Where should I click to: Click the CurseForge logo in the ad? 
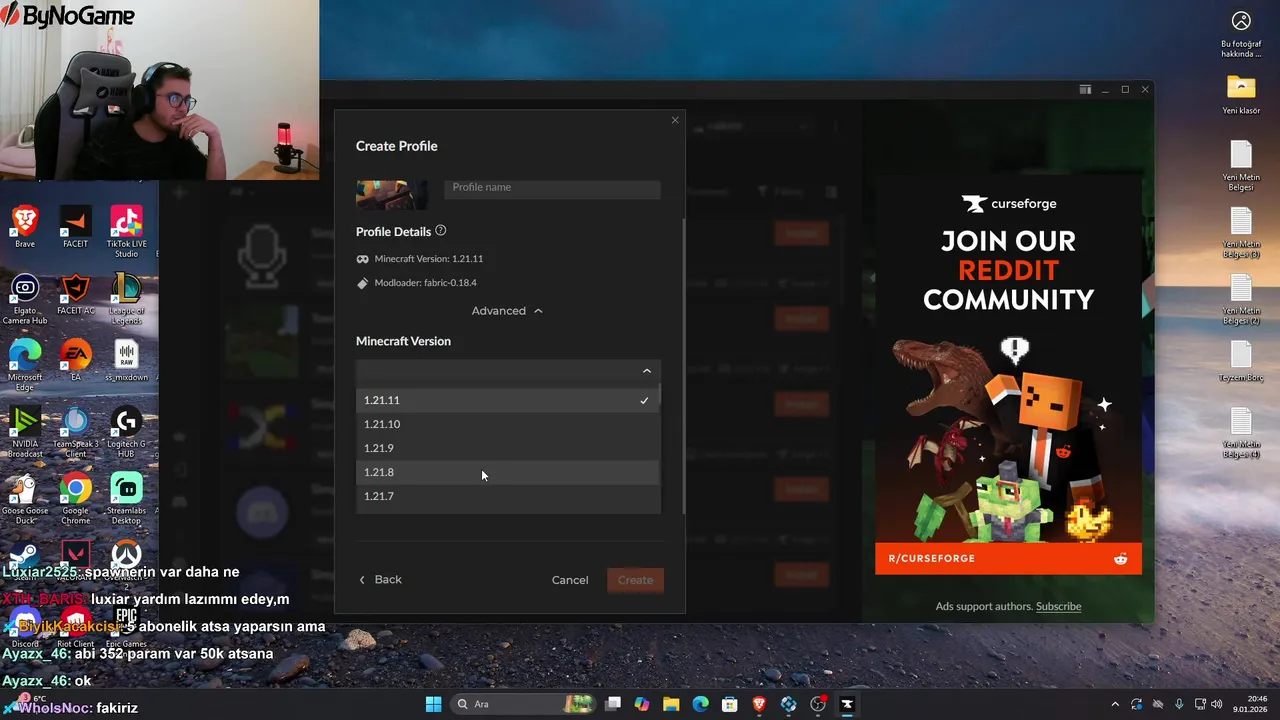1008,204
